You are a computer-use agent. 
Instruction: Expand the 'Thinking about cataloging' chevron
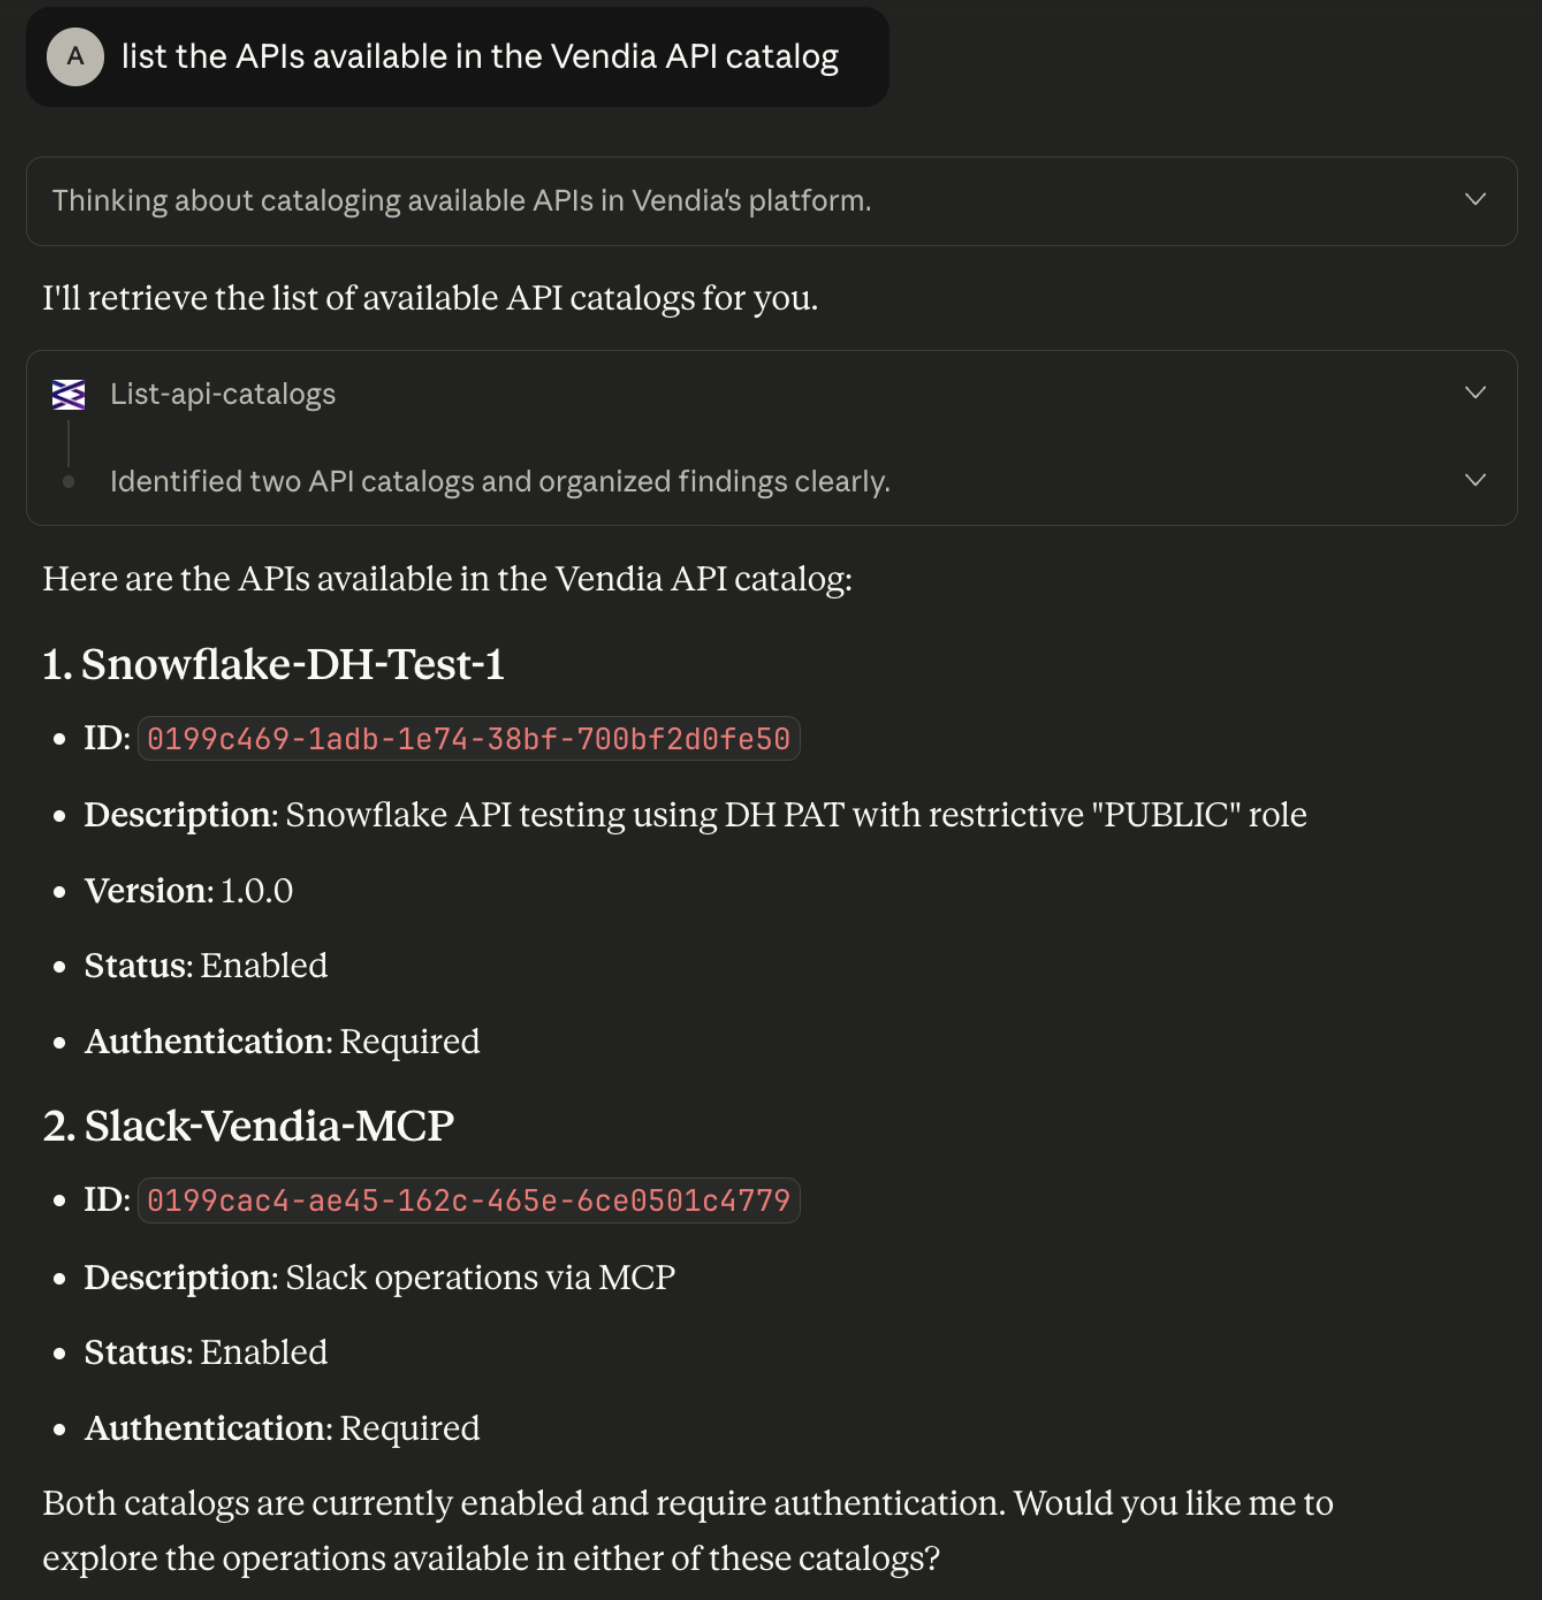[x=1475, y=200]
